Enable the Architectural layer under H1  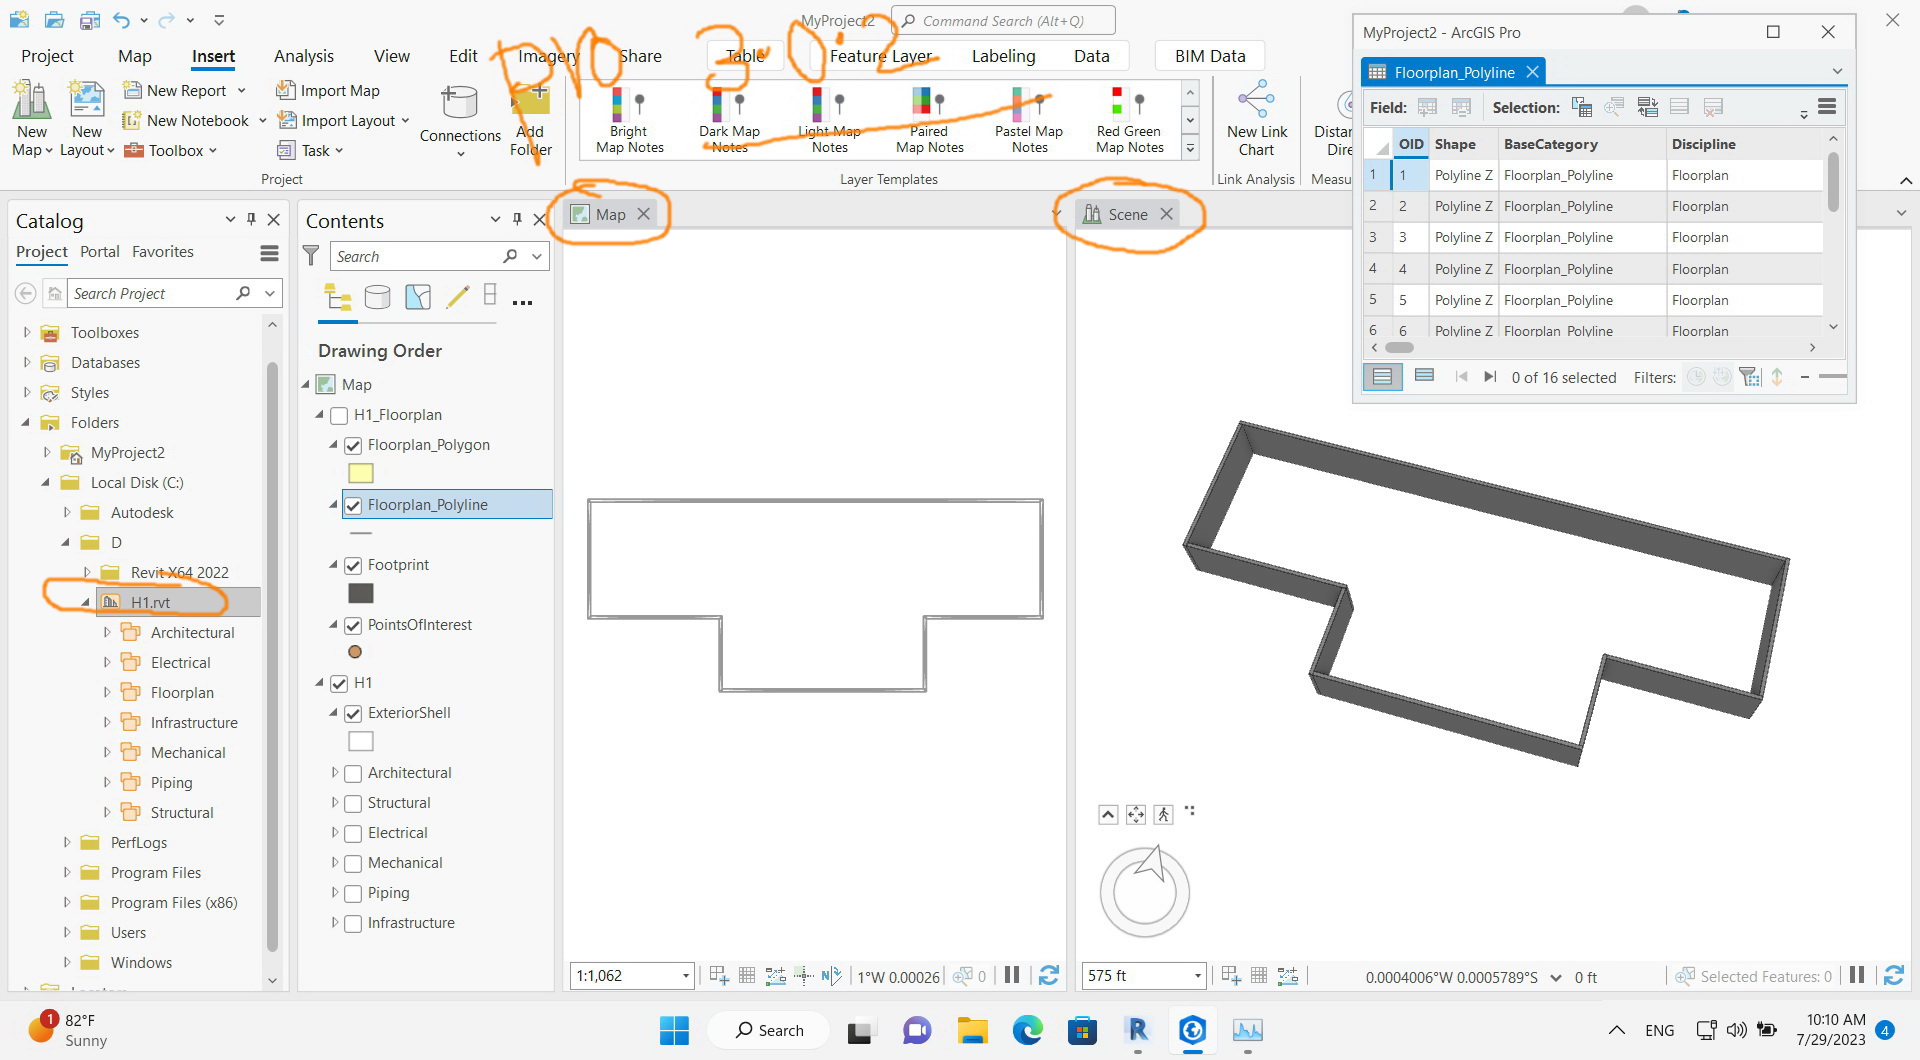pyautogui.click(x=353, y=773)
